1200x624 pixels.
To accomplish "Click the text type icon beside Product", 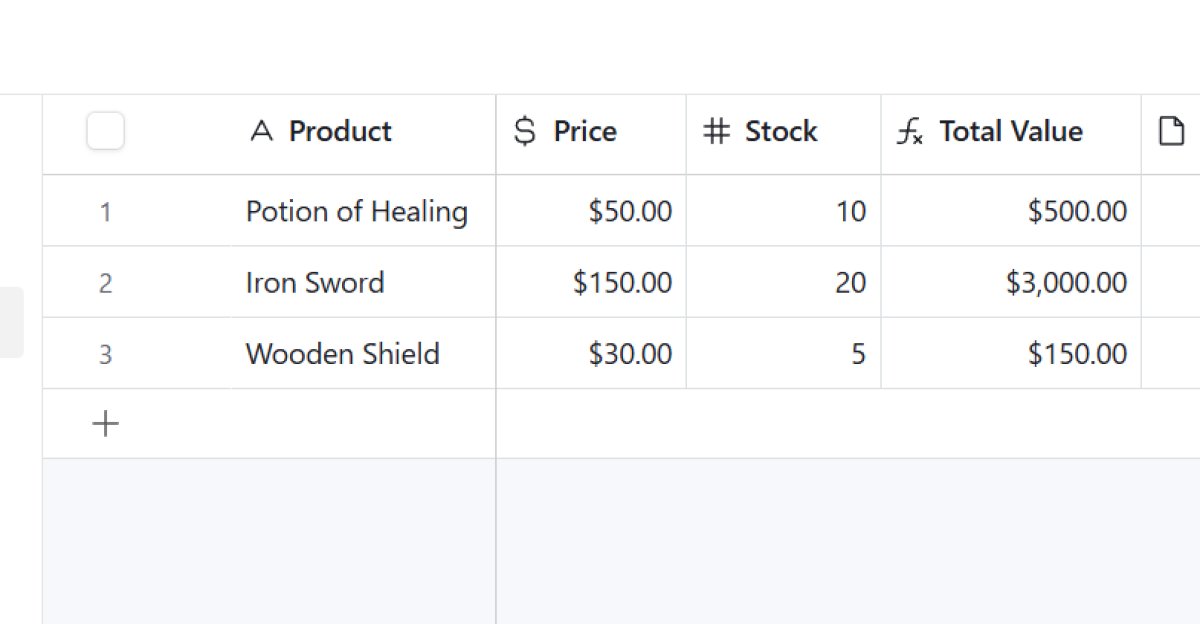I will coord(261,132).
